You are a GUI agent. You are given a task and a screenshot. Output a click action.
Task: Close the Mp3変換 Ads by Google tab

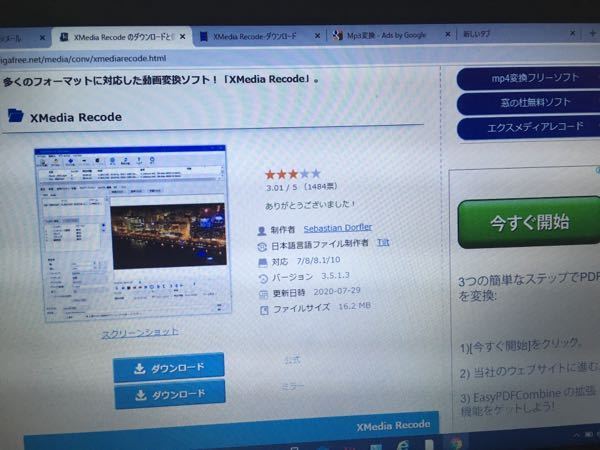coord(448,34)
